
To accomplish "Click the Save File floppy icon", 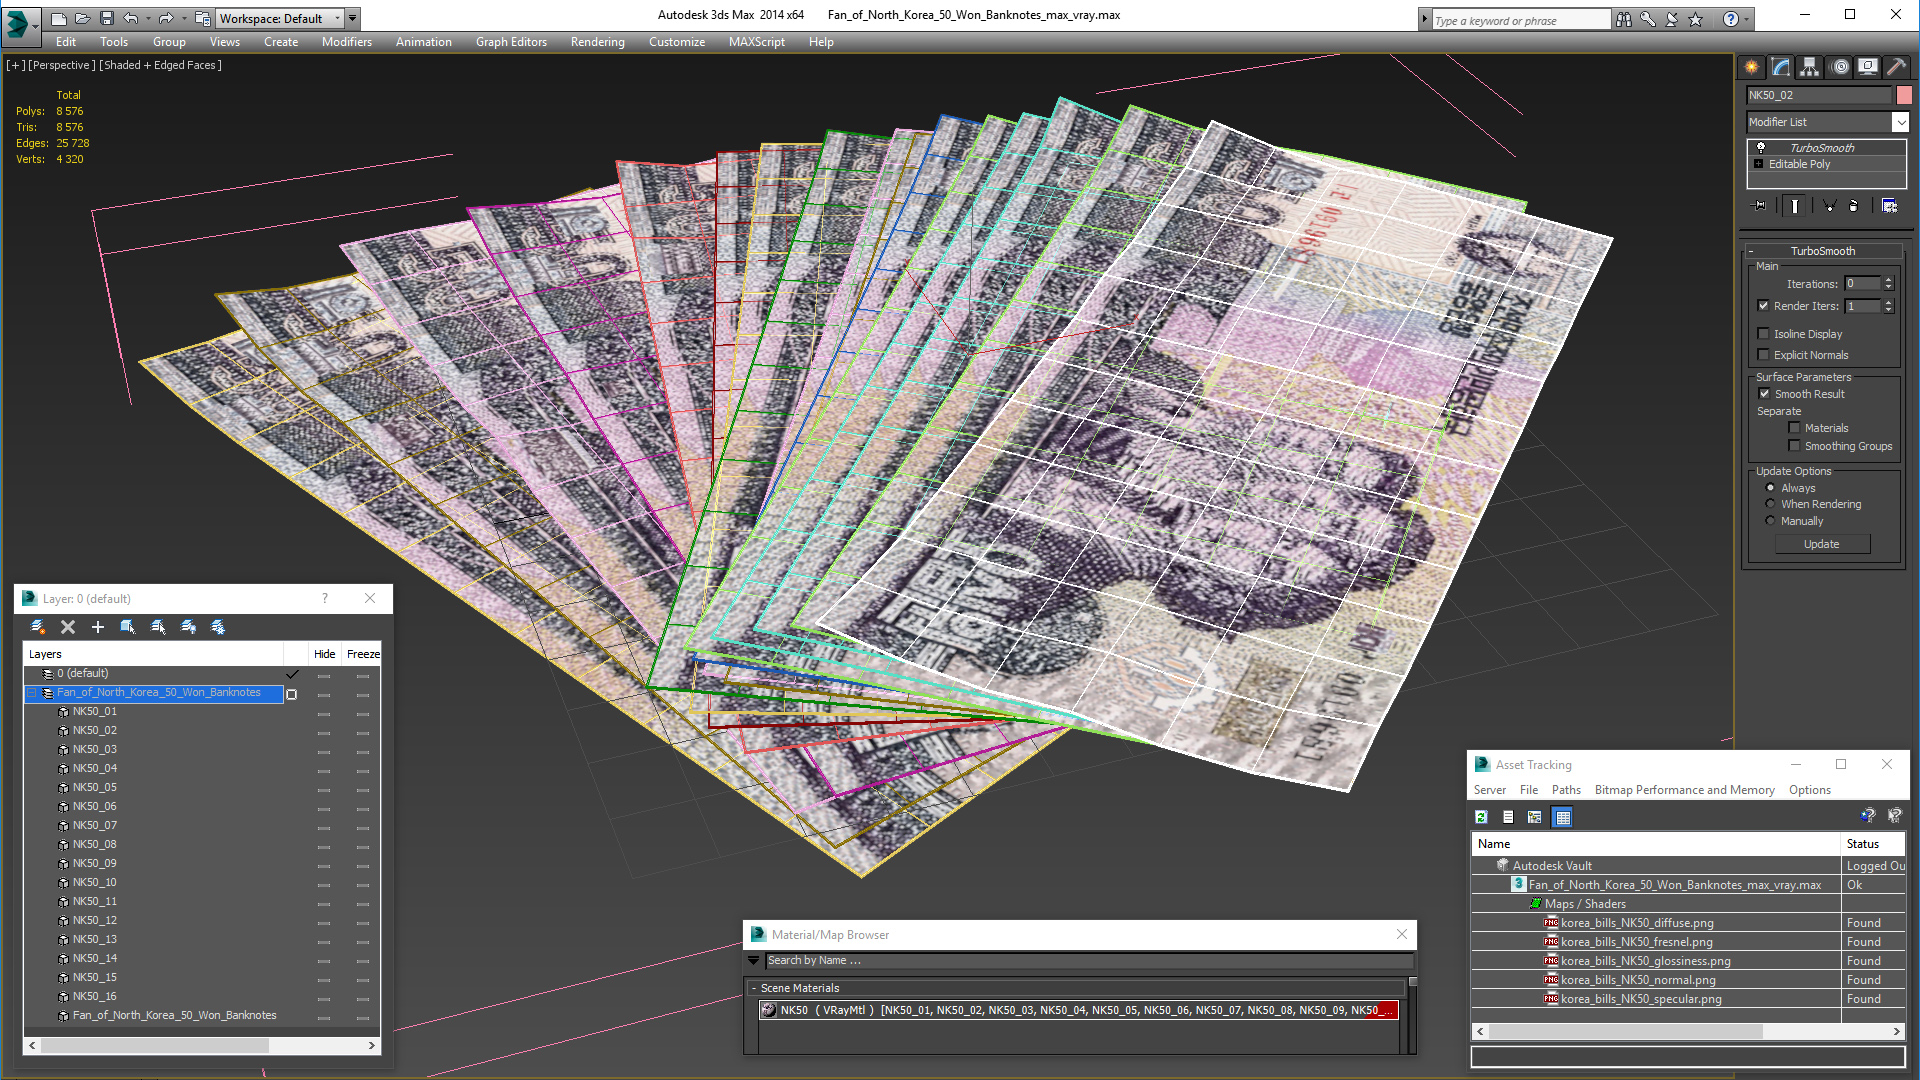I will click(x=106, y=18).
